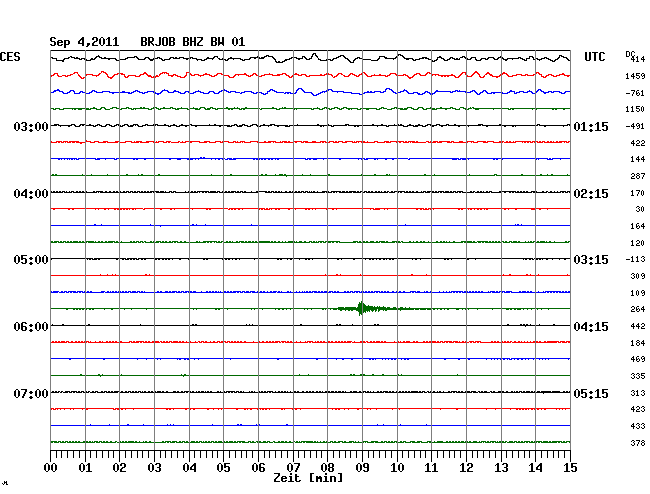Click the "05" minute label on time axis
Screen dimensions: 650x494
[223, 468]
